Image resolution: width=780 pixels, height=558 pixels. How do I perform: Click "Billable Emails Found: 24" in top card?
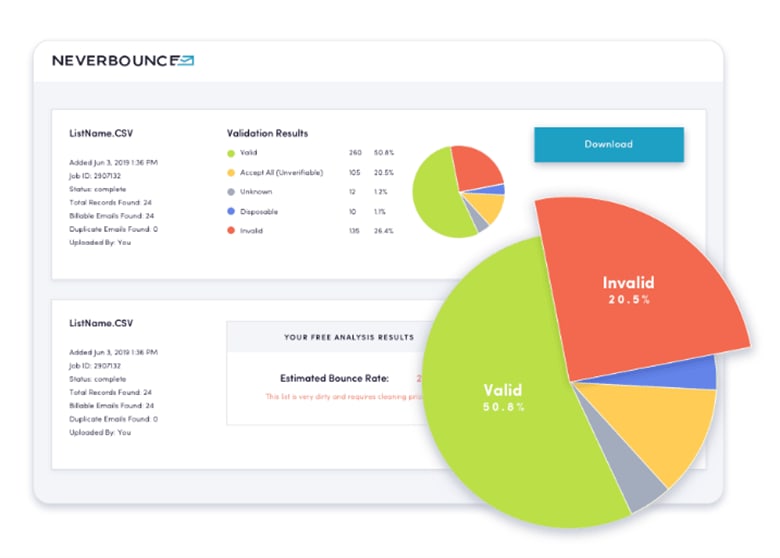(111, 216)
